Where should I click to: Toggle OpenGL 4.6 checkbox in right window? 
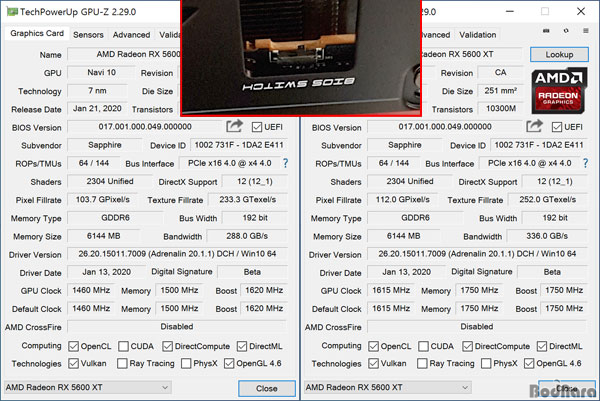tap(529, 363)
